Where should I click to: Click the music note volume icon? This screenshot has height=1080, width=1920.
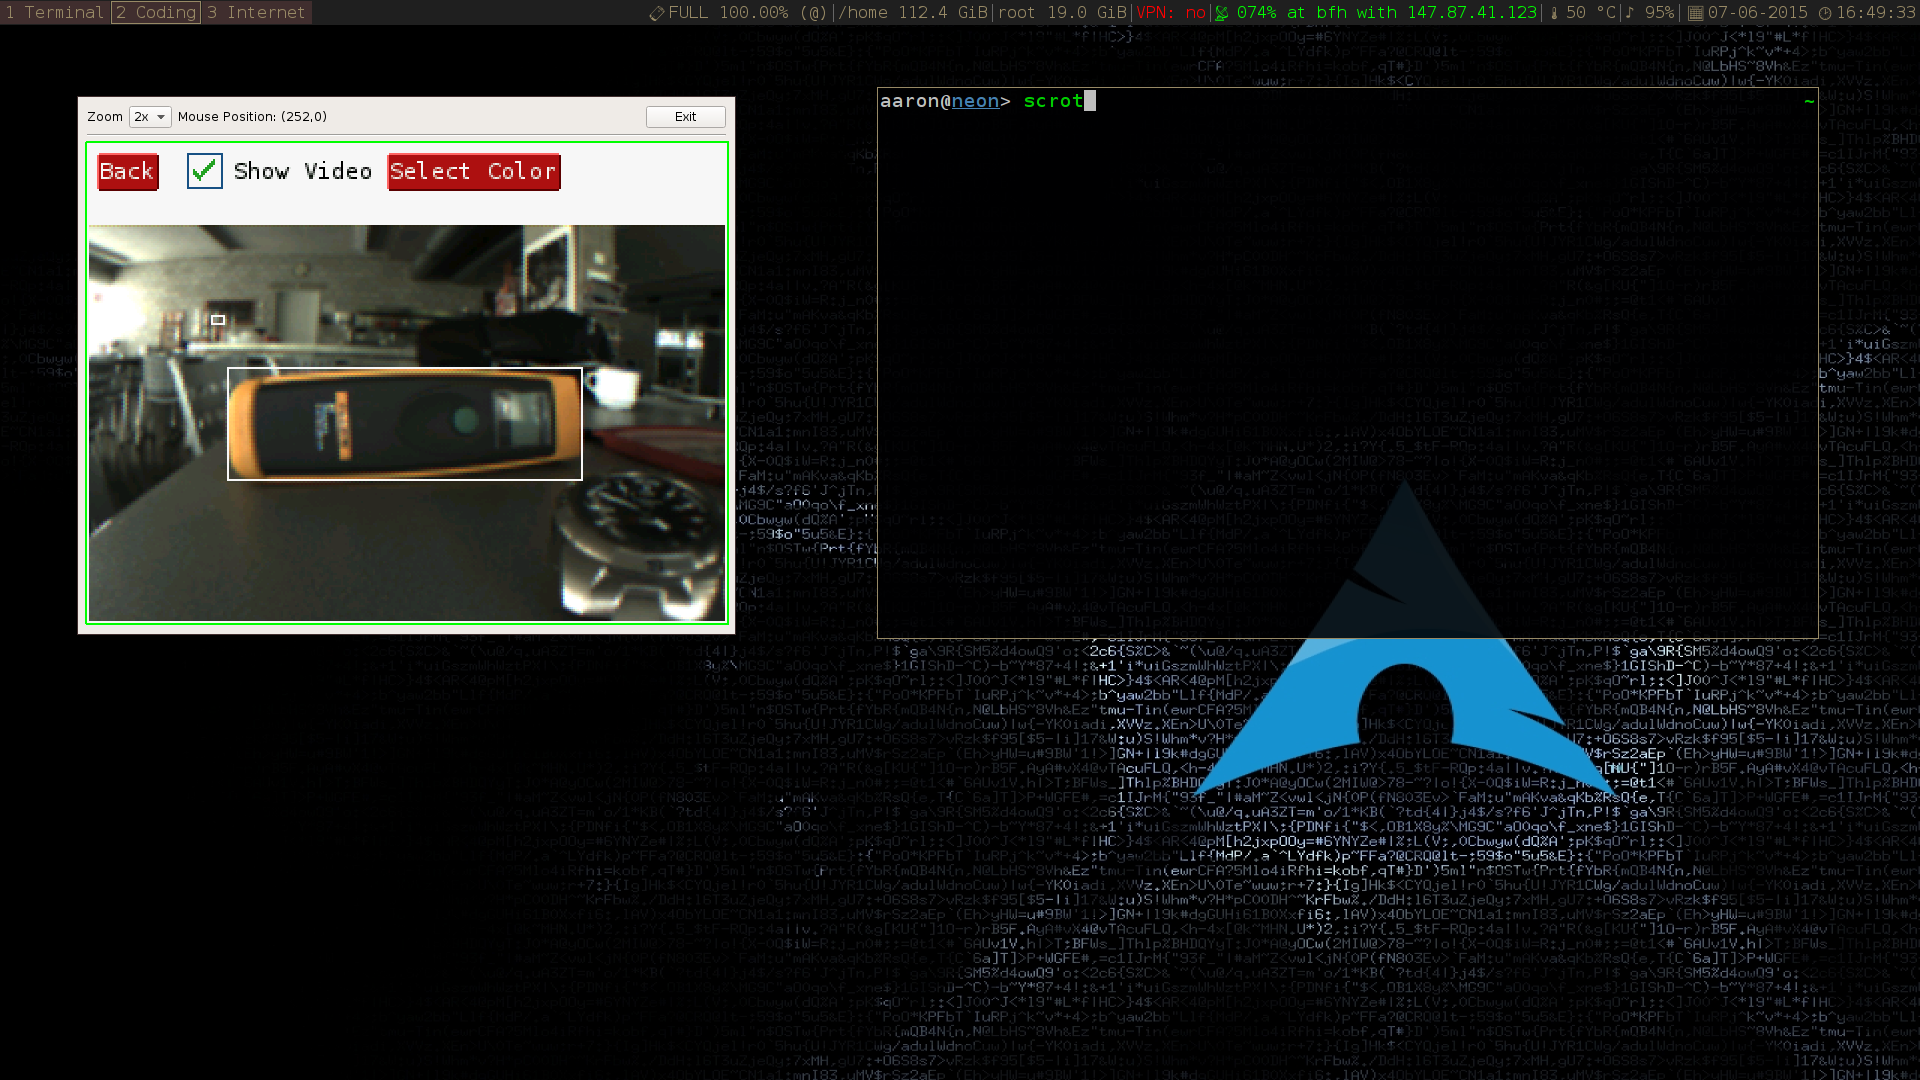[x=1630, y=13]
